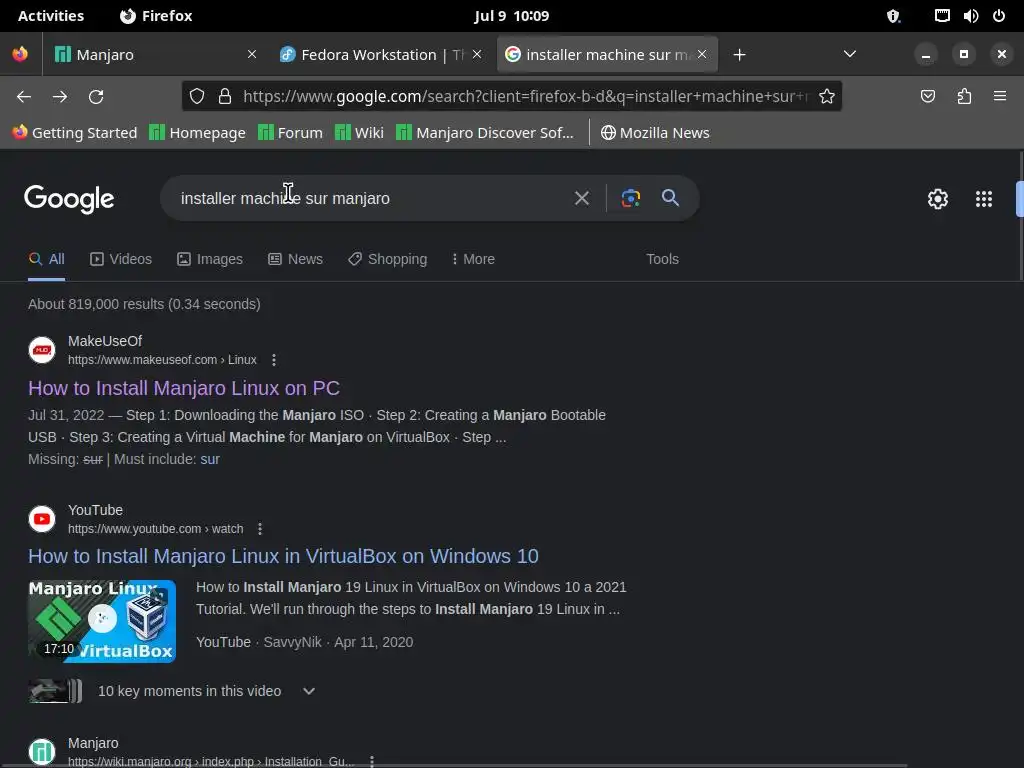Click the 'sur' must include link
Image resolution: width=1024 pixels, height=768 pixels.
pos(210,459)
